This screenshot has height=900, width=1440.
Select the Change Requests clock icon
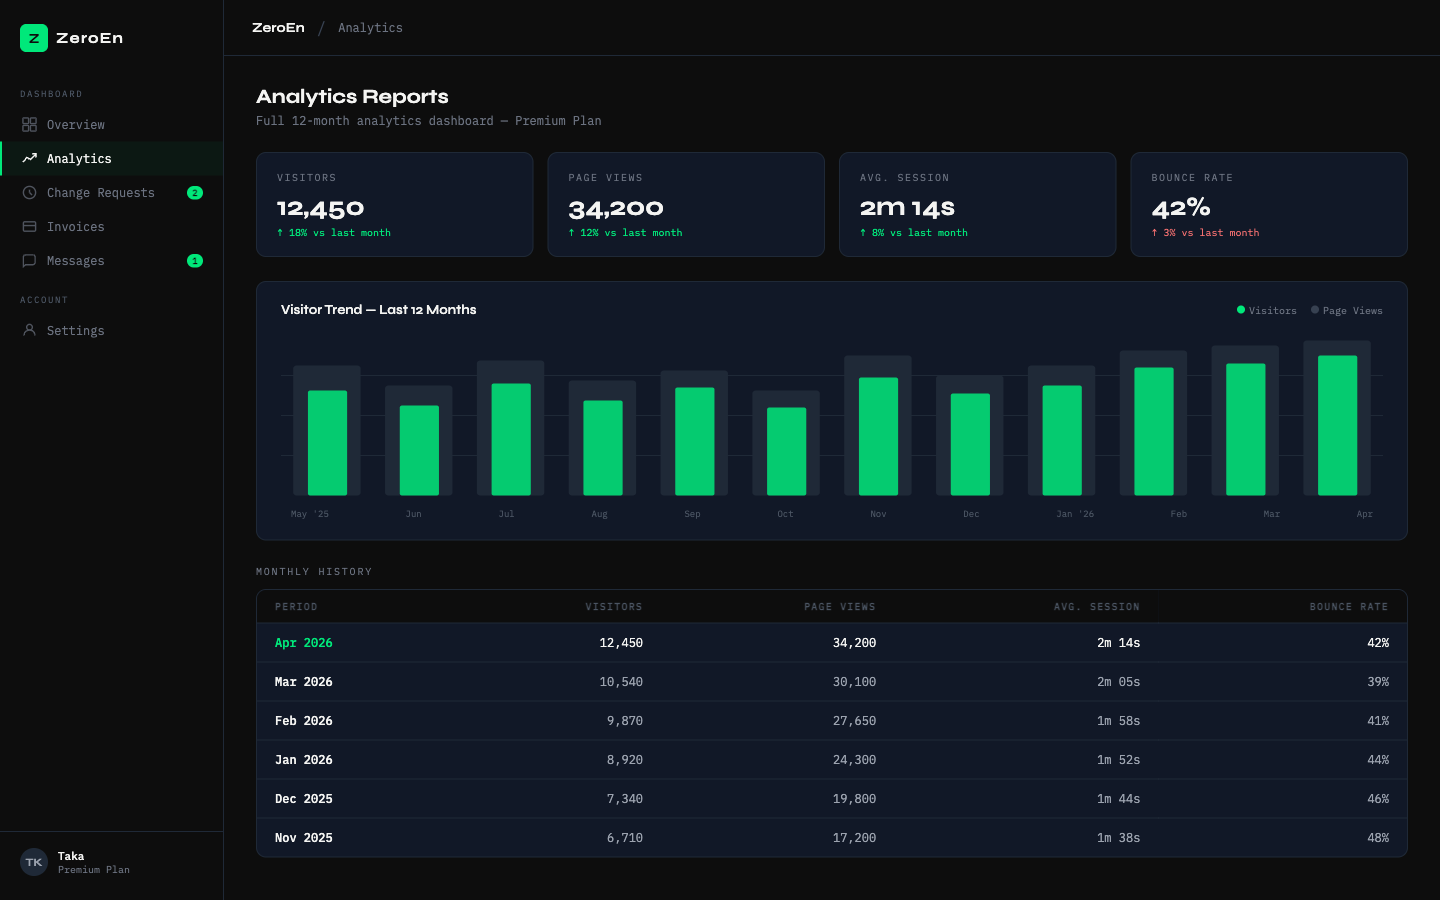[30, 192]
